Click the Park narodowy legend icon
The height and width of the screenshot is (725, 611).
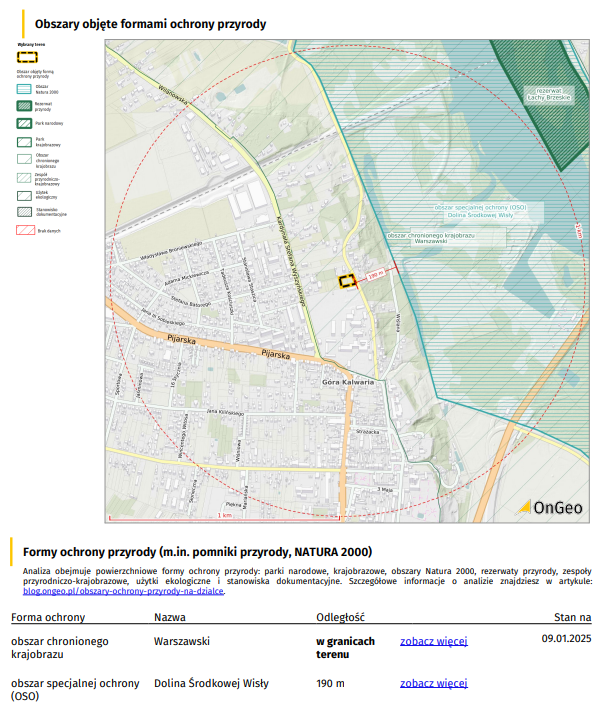(x=24, y=123)
